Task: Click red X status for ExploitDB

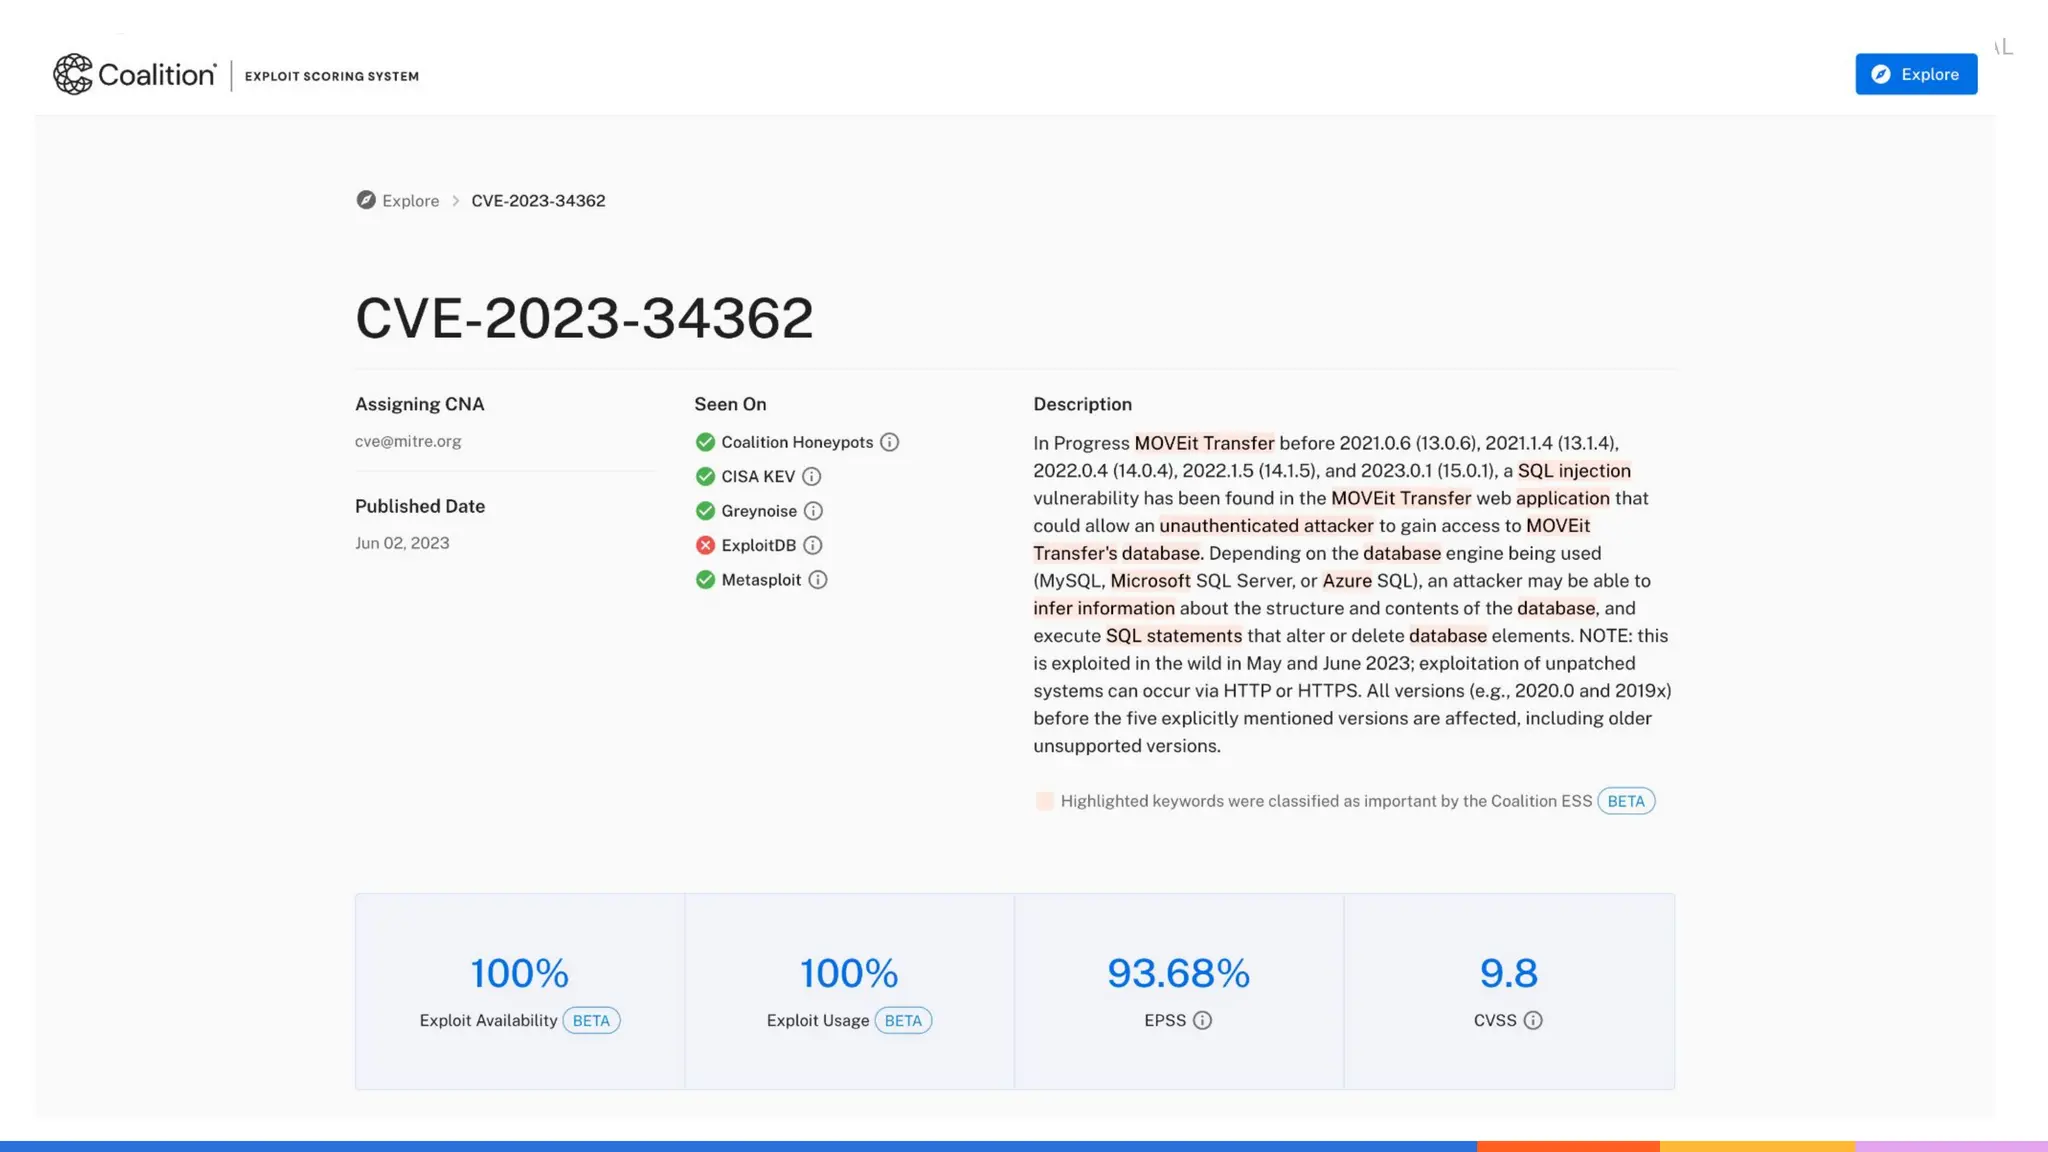Action: (x=705, y=545)
